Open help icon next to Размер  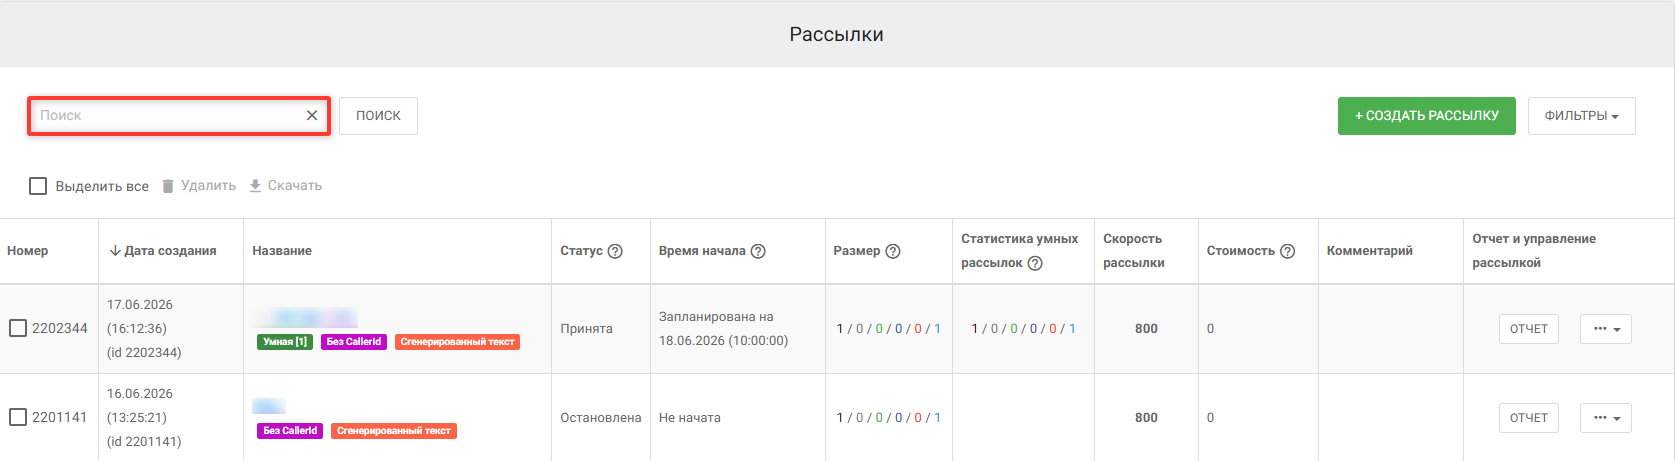click(893, 251)
